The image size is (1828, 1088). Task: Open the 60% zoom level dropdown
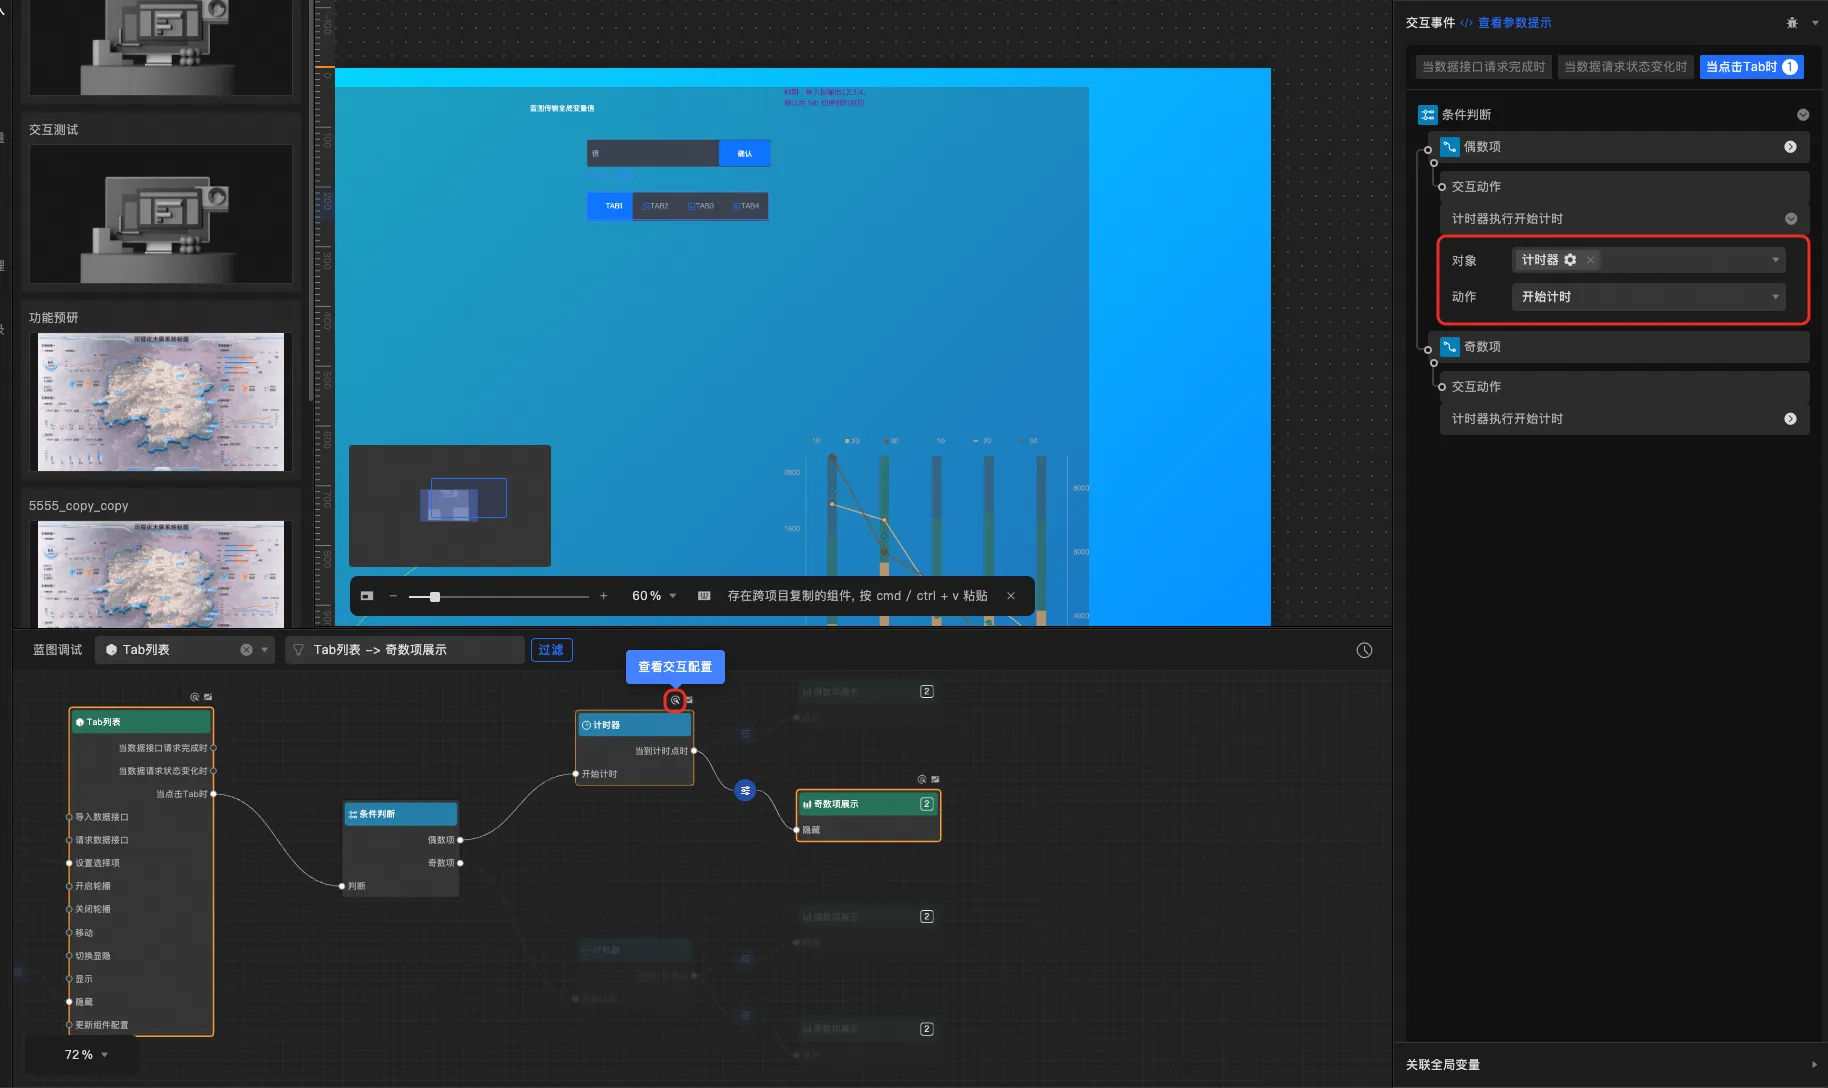[654, 596]
